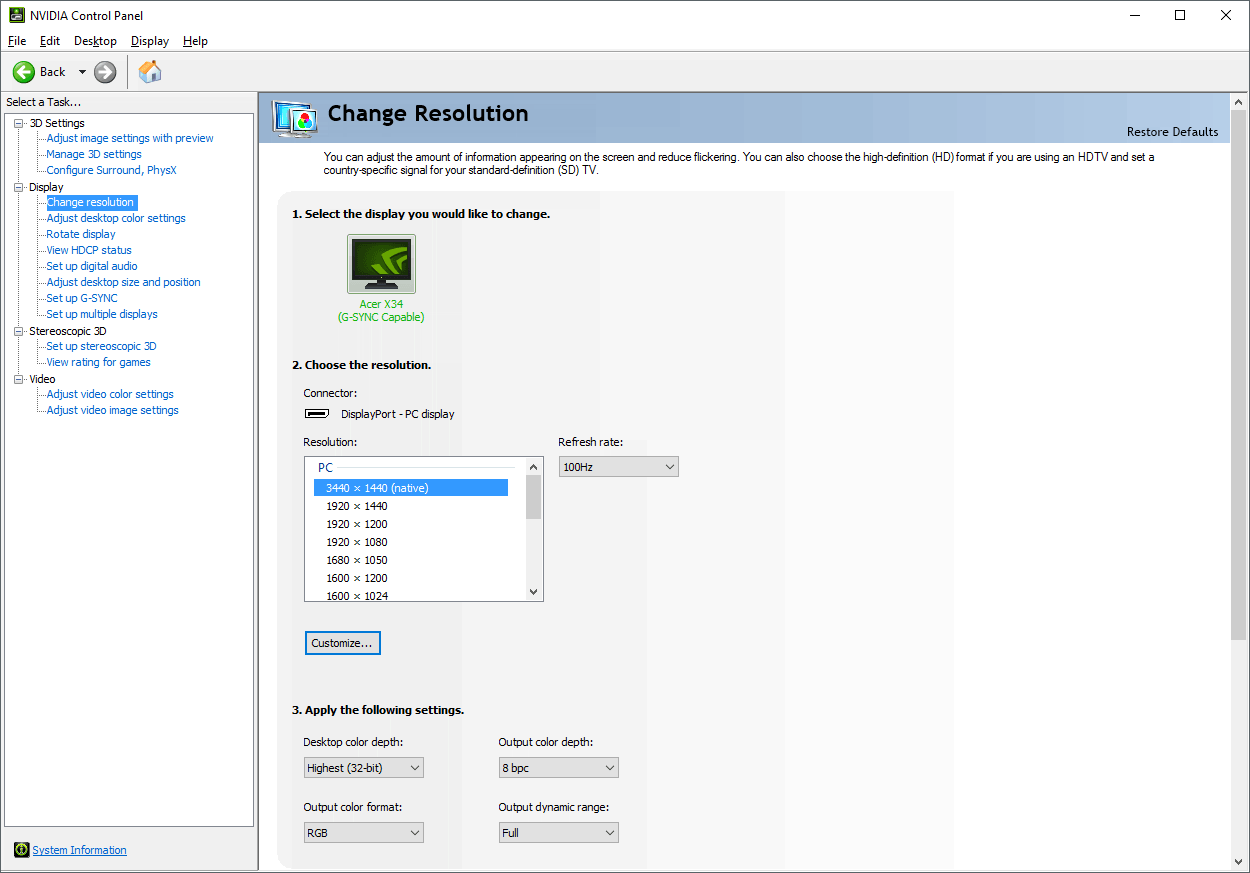Click the green Back arrow icon
The width and height of the screenshot is (1250, 873).
24,72
